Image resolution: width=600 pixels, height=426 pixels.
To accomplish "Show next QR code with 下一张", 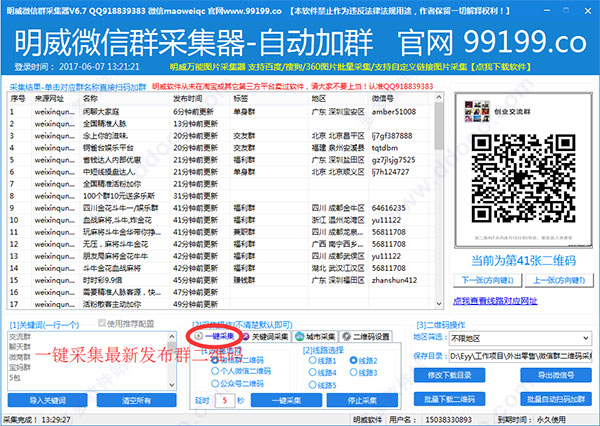I will (487, 280).
